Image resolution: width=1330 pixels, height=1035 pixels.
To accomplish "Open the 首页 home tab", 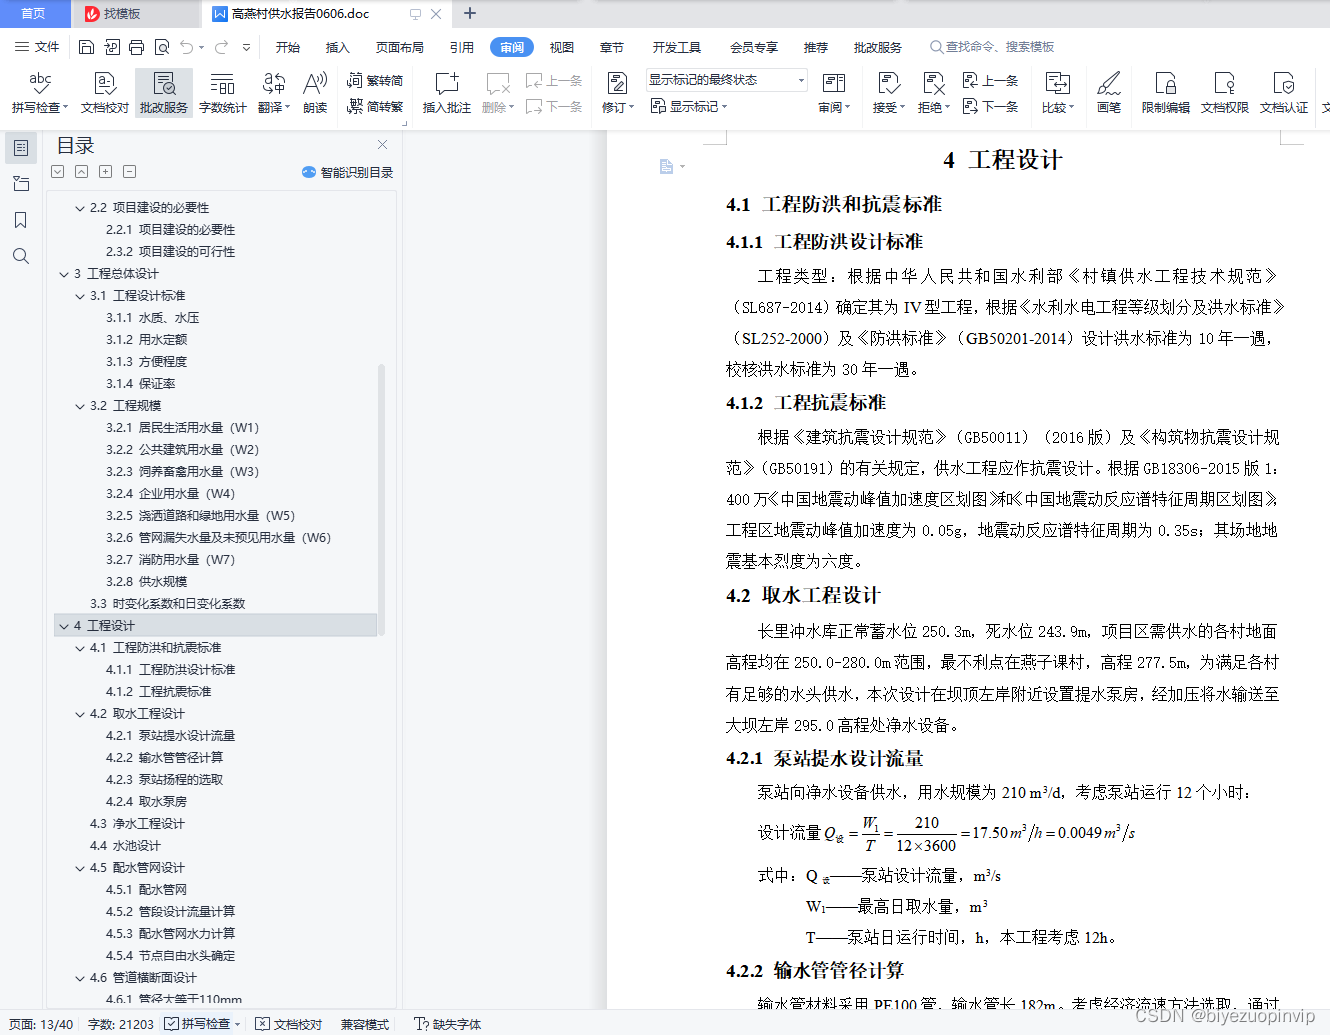I will [x=34, y=14].
